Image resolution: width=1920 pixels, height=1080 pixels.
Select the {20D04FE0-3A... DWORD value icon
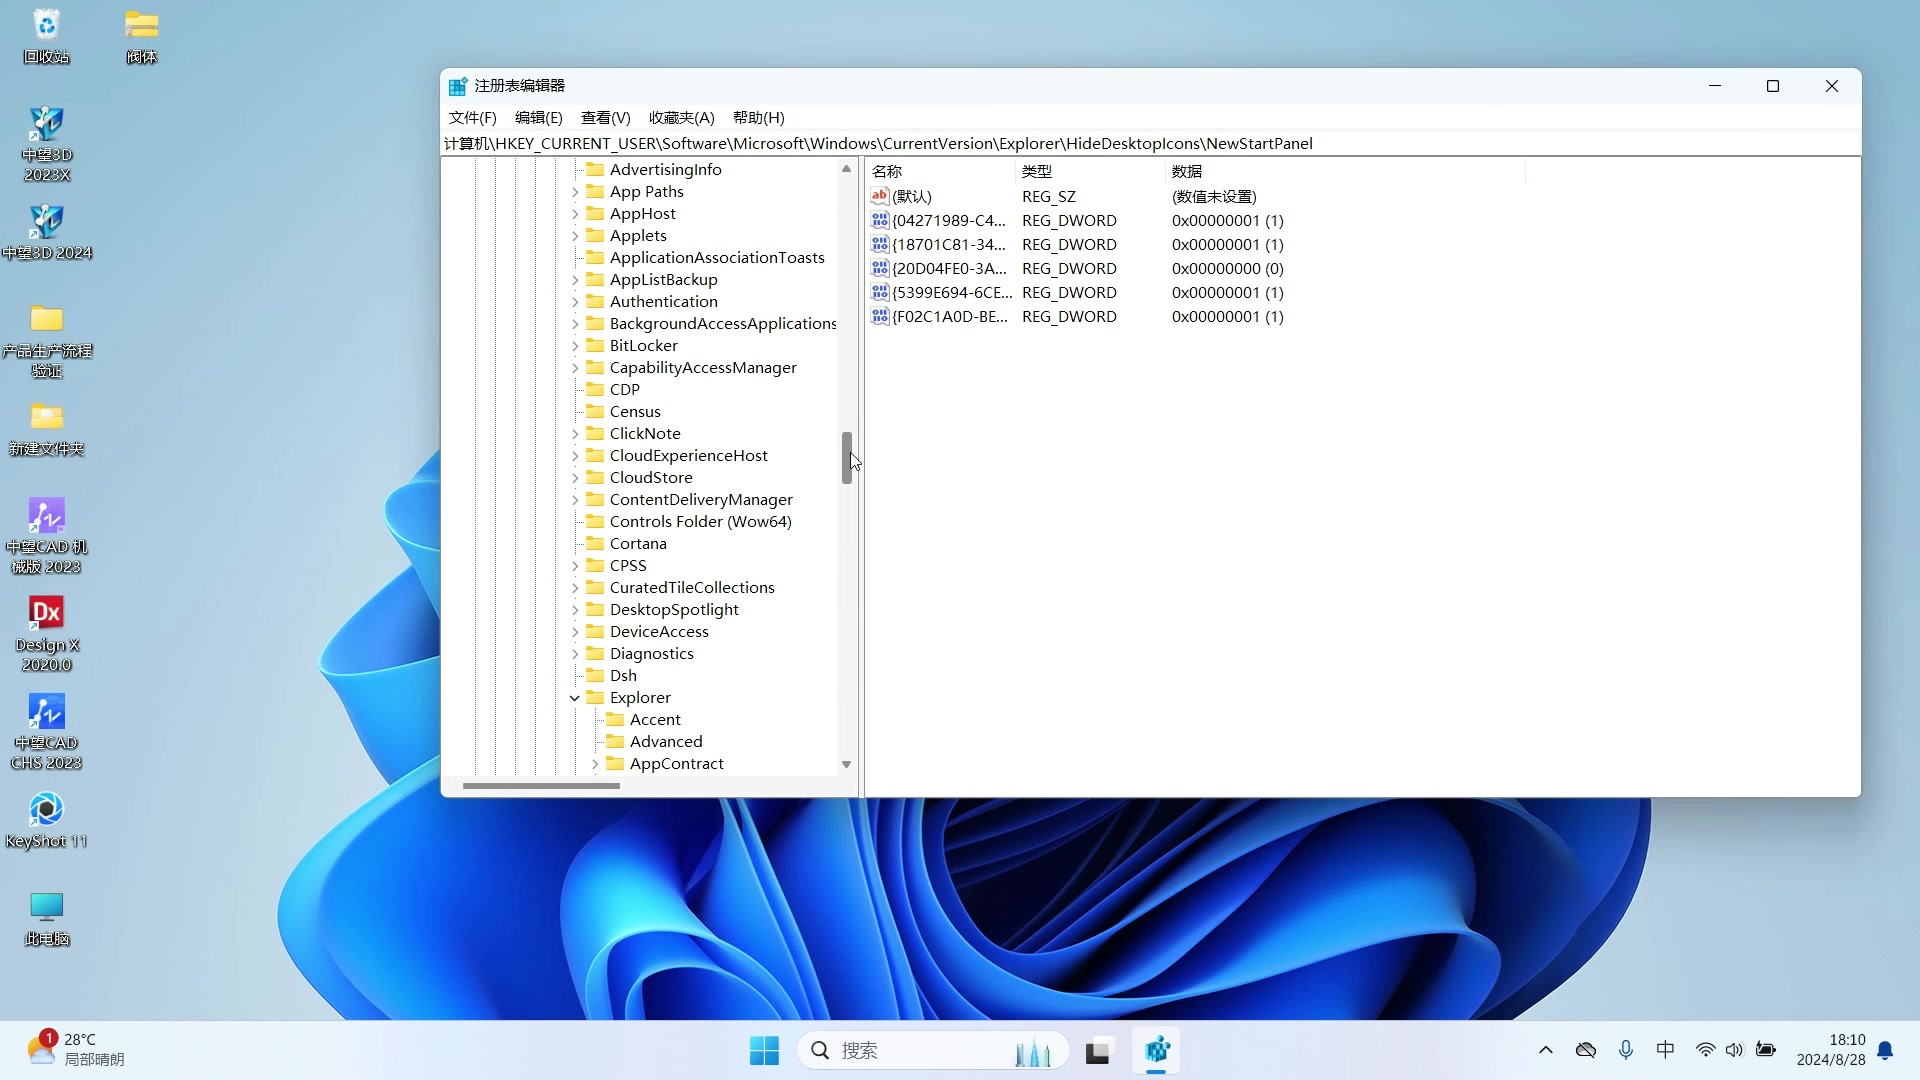880,268
